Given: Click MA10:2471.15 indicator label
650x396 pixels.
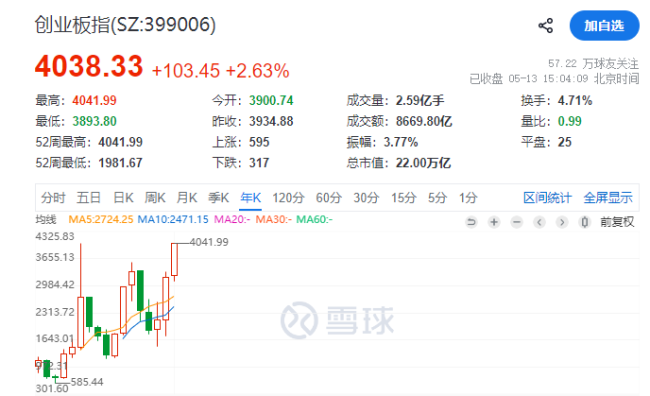Looking at the screenshot, I should [173, 219].
